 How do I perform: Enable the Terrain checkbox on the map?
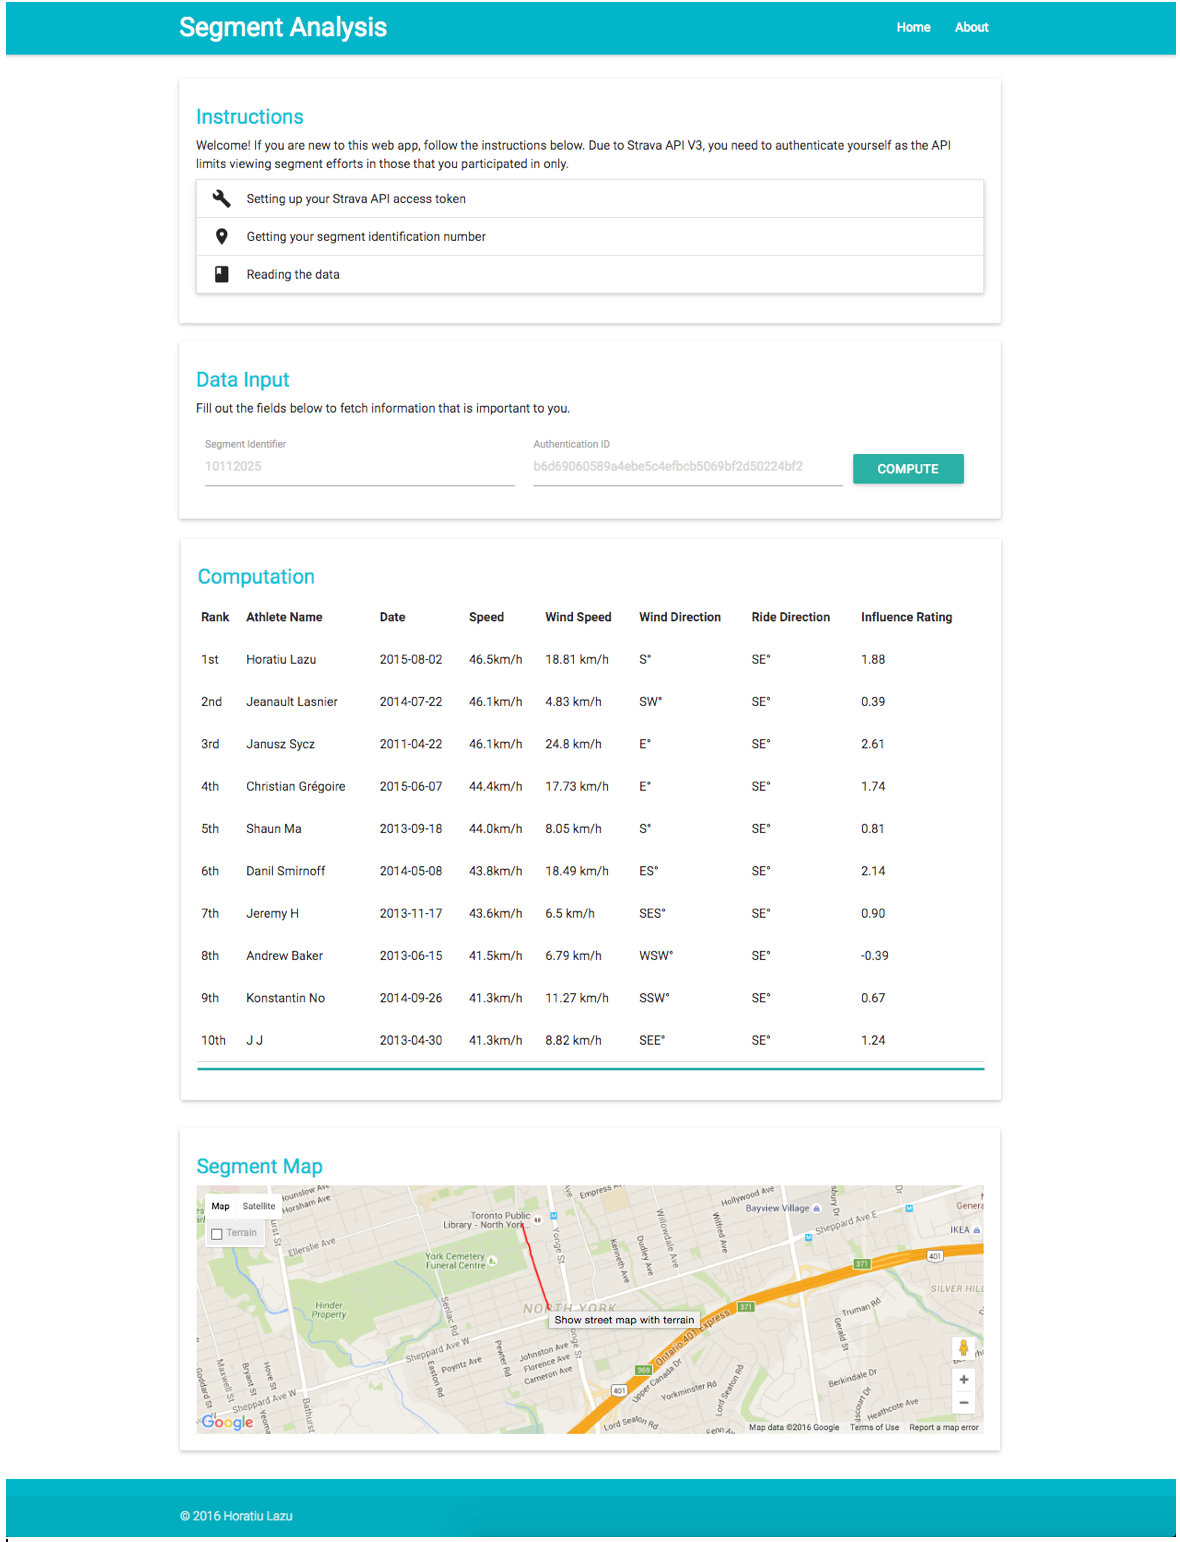tap(217, 1233)
